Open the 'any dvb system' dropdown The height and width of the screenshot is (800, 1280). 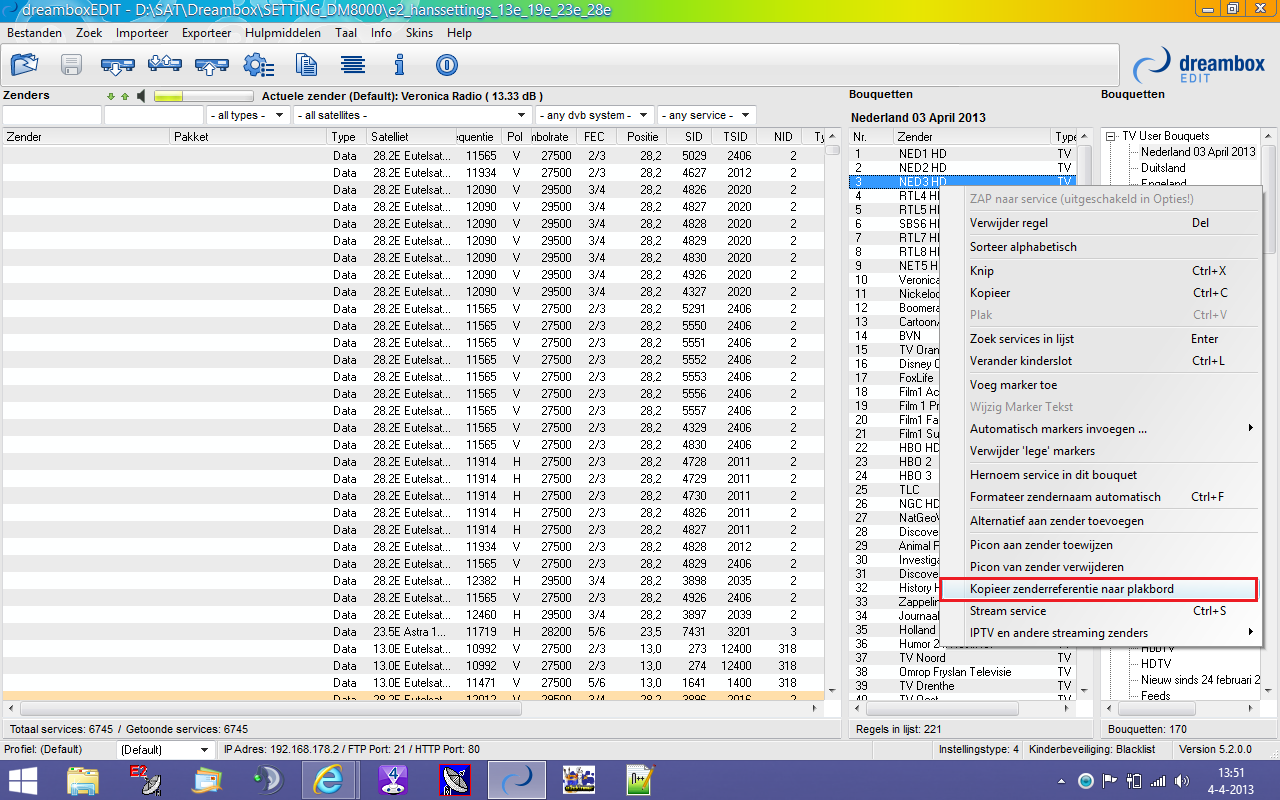(x=595, y=116)
